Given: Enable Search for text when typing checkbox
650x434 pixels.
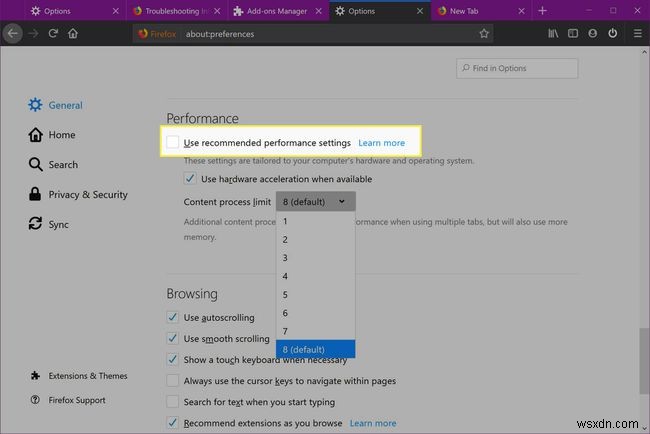Looking at the screenshot, I should [172, 402].
